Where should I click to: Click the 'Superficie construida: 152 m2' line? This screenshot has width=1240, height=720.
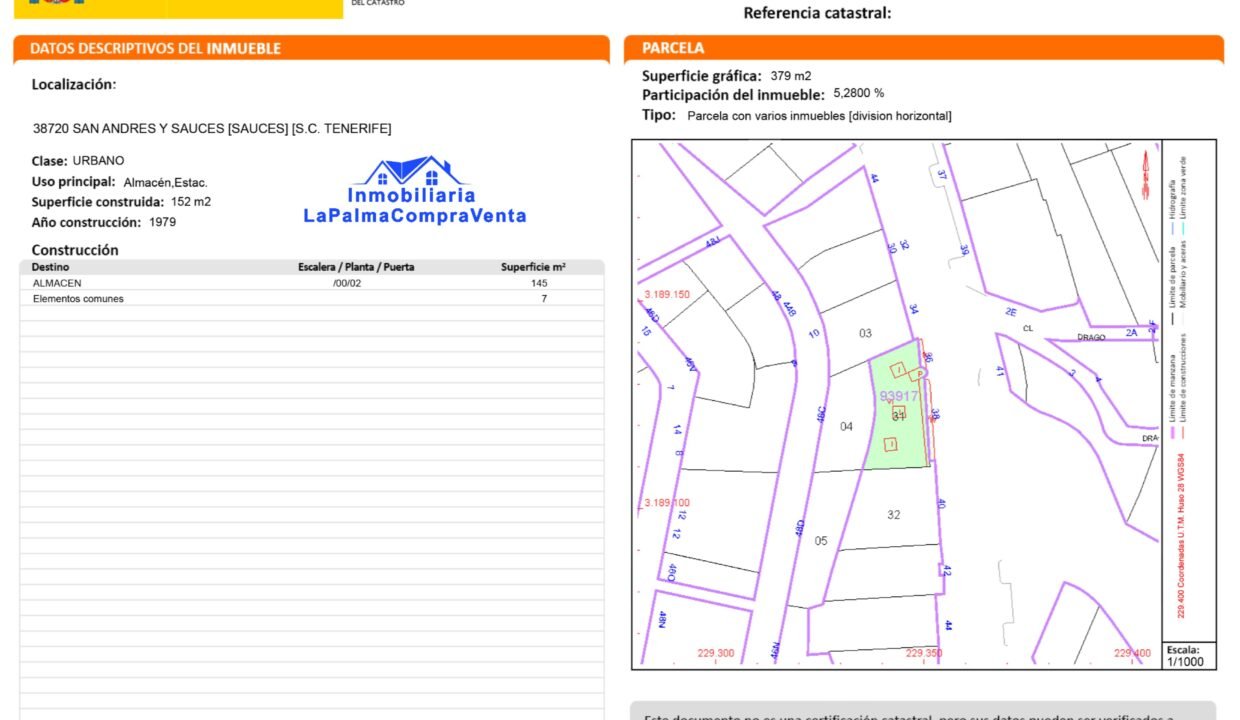pyautogui.click(x=121, y=202)
